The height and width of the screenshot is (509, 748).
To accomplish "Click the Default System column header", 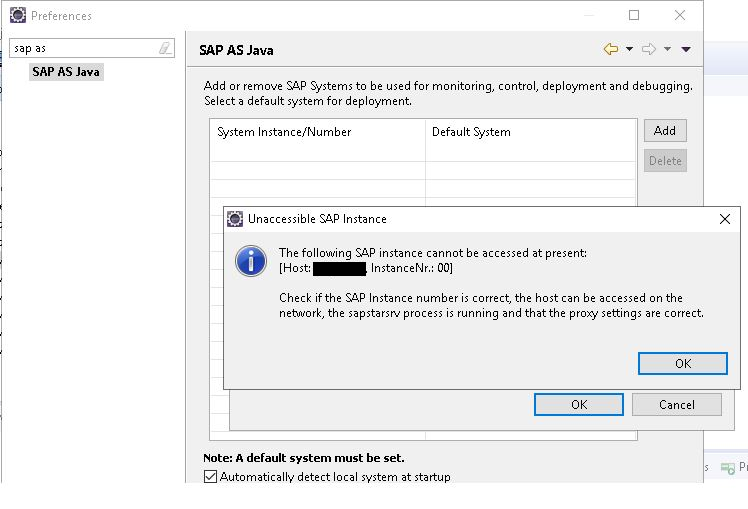I will point(530,132).
